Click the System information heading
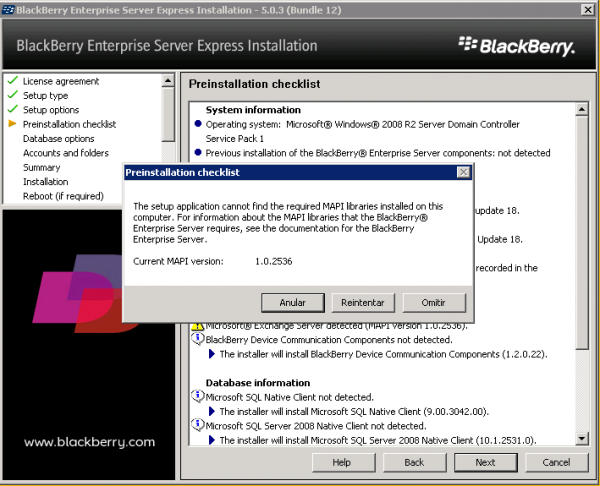 253,110
